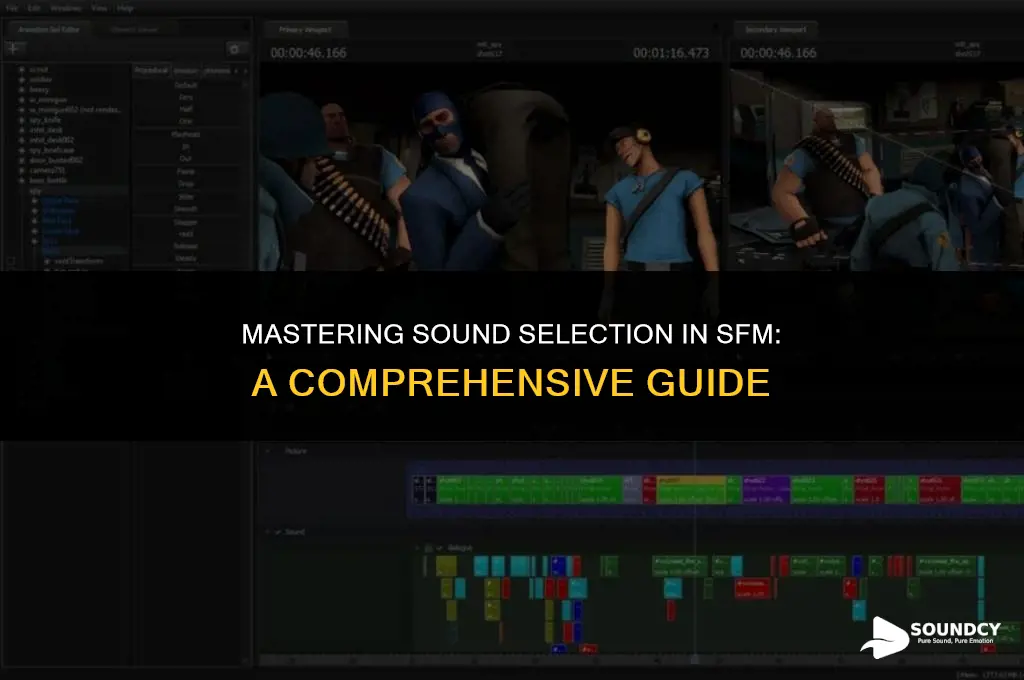Image resolution: width=1024 pixels, height=680 pixels.
Task: Expand the spy_knife animation set
Action: (21, 120)
